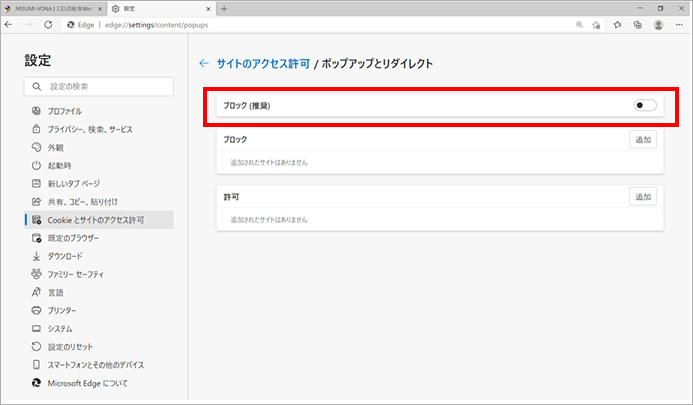Click the back arrow to サイトのアクセス許可

click(204, 63)
